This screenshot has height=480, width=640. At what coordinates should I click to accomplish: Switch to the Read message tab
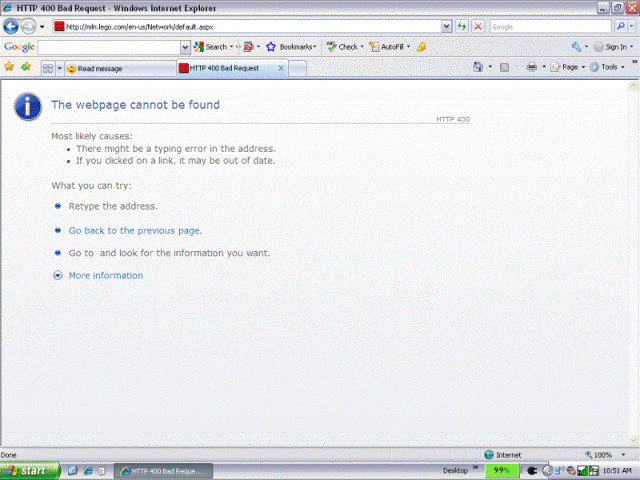[120, 69]
